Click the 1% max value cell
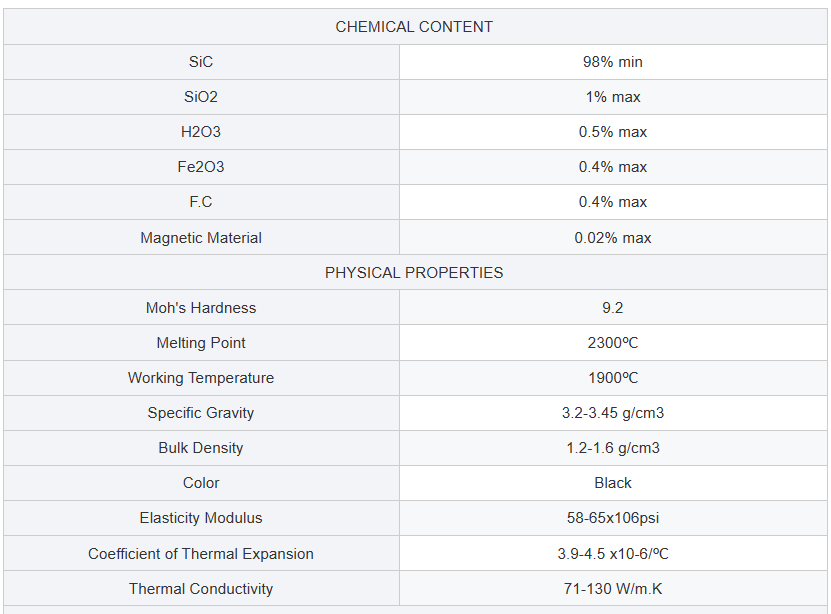Screen dimensions: 831x614 [x=613, y=97]
